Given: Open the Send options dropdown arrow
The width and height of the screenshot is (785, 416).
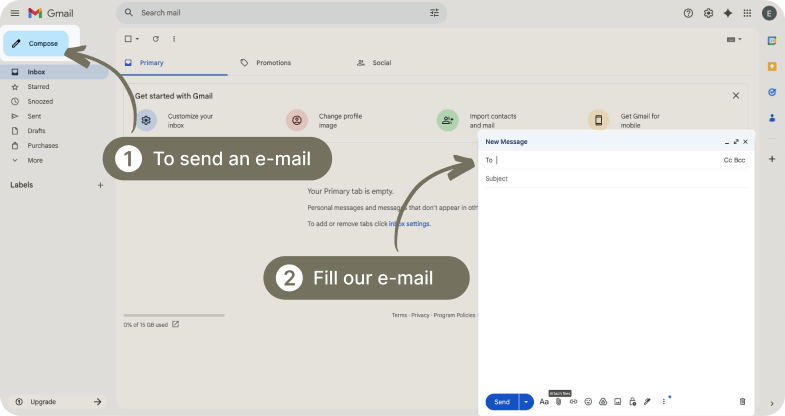Looking at the screenshot, I should click(x=526, y=402).
